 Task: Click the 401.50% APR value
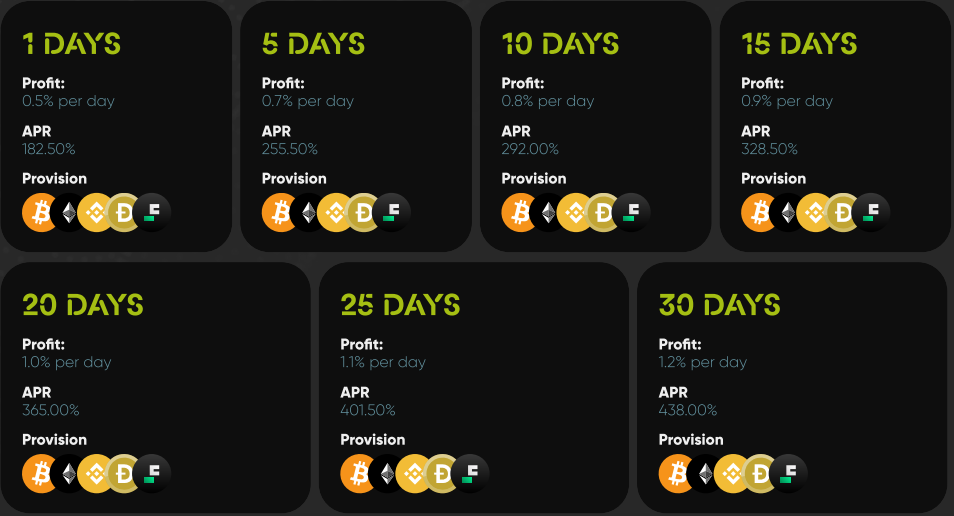pyautogui.click(x=368, y=410)
